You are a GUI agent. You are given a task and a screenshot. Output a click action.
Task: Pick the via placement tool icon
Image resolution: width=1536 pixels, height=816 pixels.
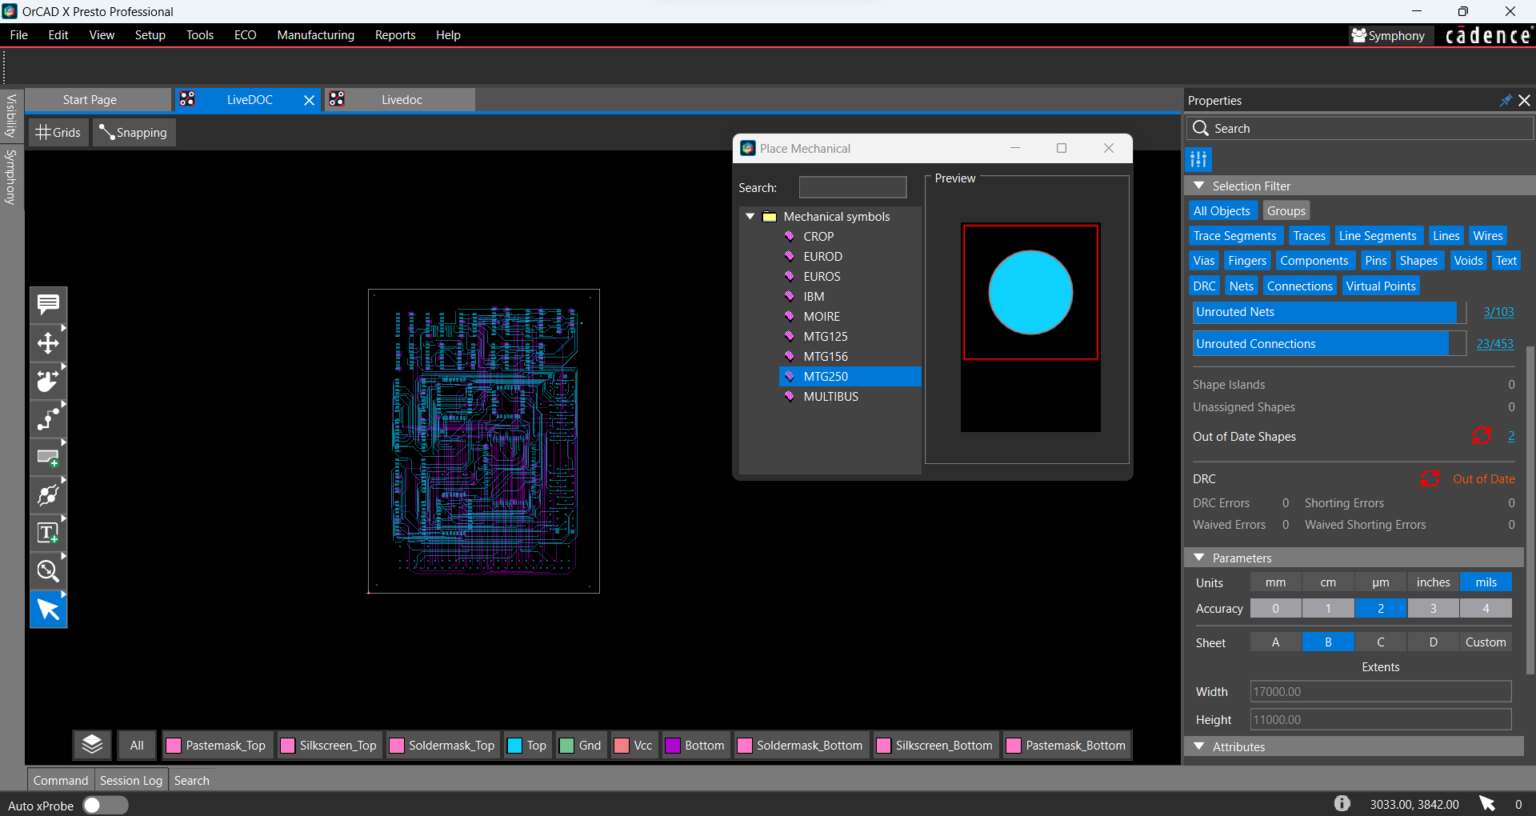(x=48, y=495)
